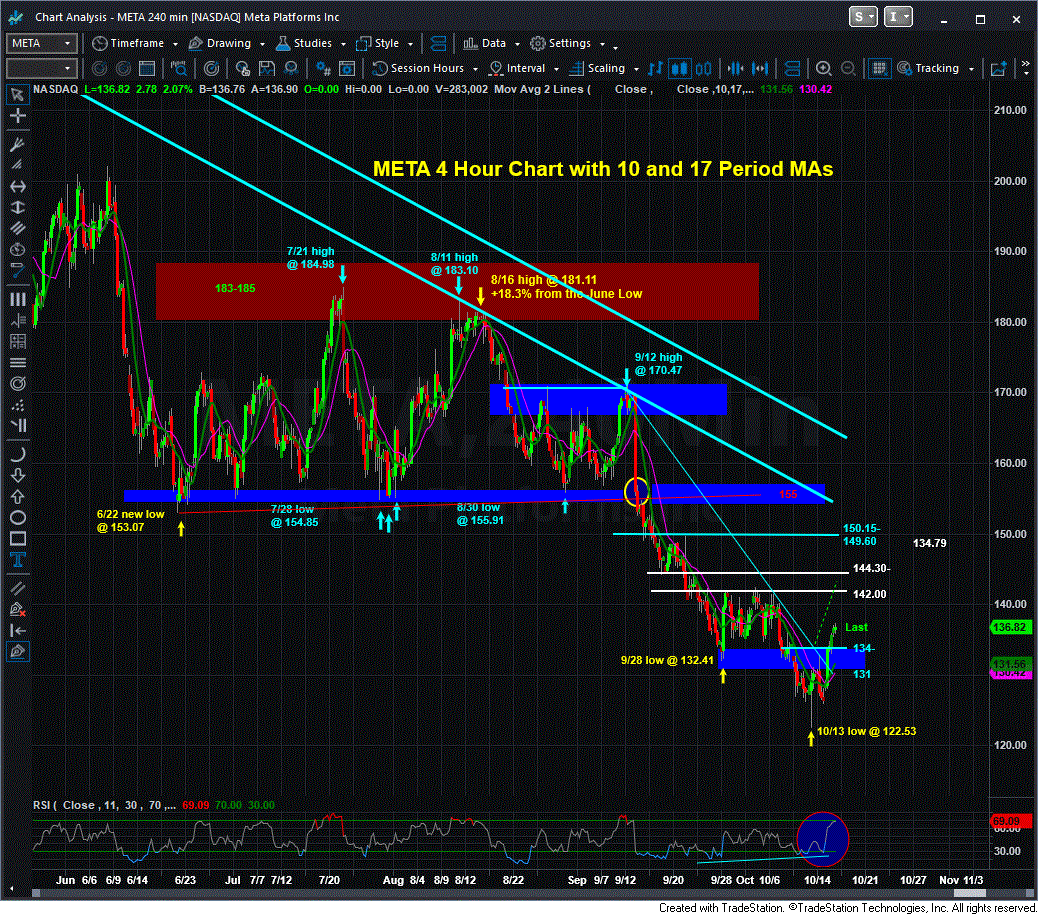This screenshot has width=1038, height=914.
Task: Open the Scaling menu
Action: pyautogui.click(x=604, y=68)
